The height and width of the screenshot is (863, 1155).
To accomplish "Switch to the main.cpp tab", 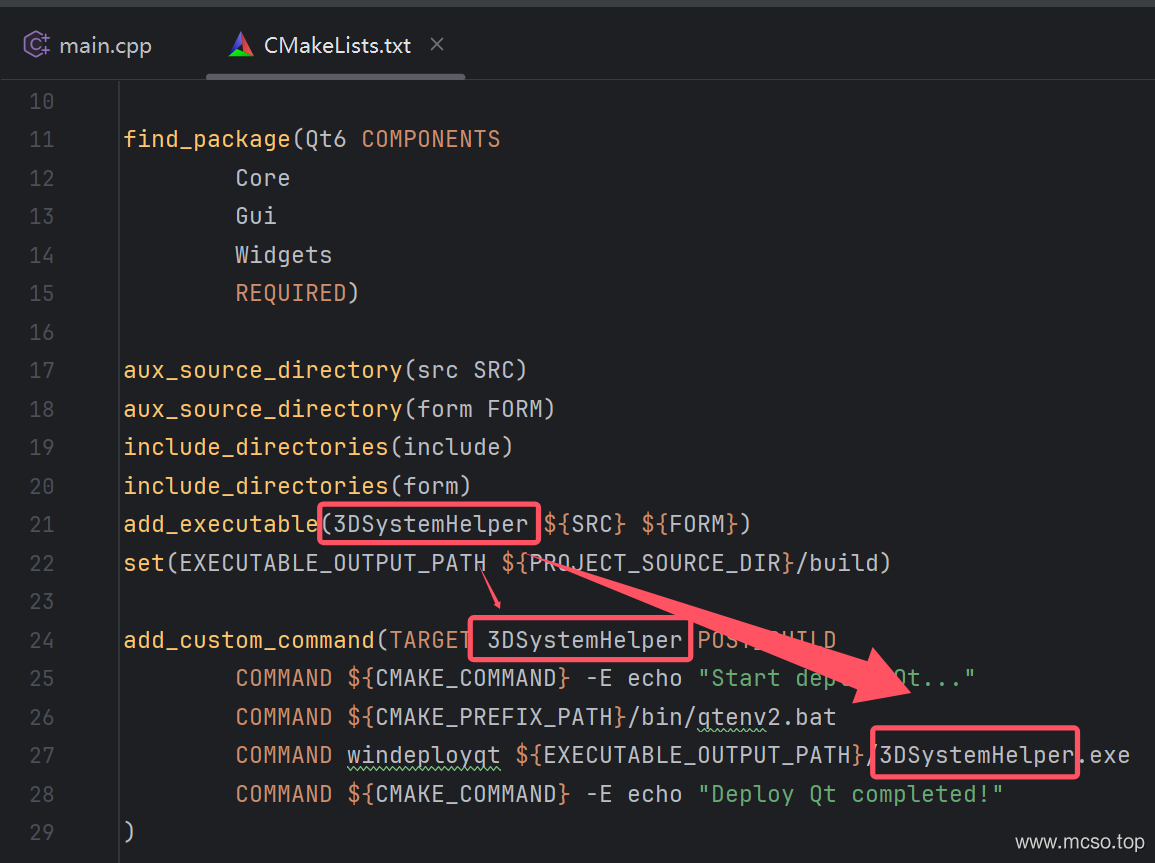I will tap(88, 46).
